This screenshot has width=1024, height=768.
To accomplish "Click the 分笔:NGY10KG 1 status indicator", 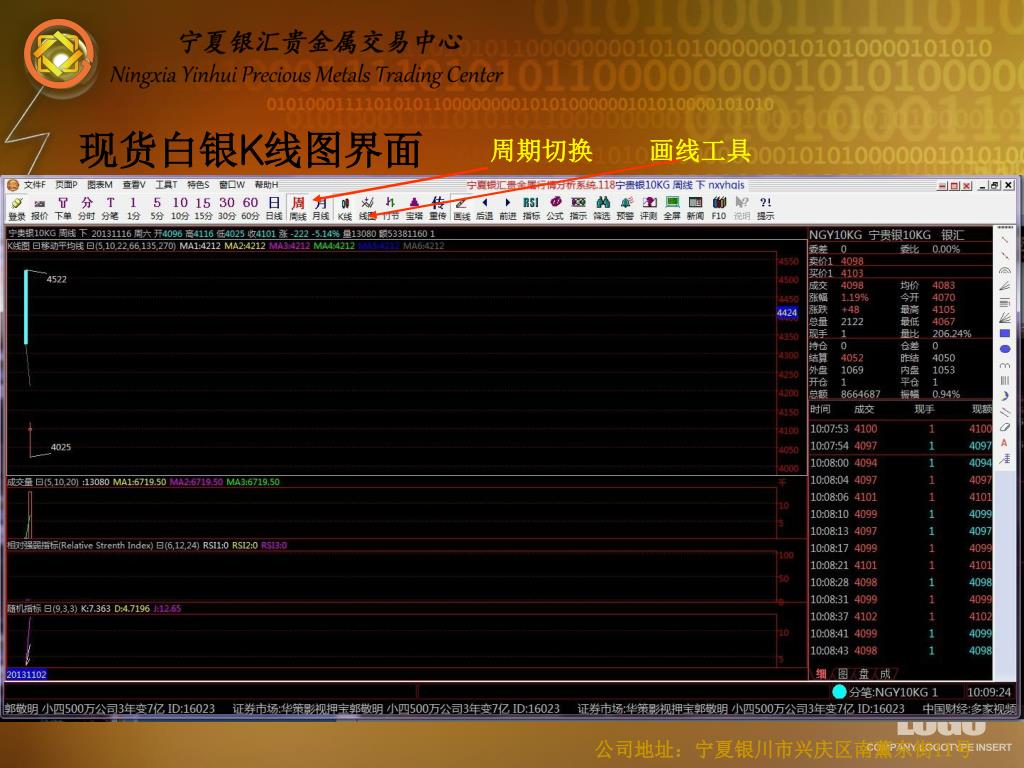I will click(x=885, y=692).
